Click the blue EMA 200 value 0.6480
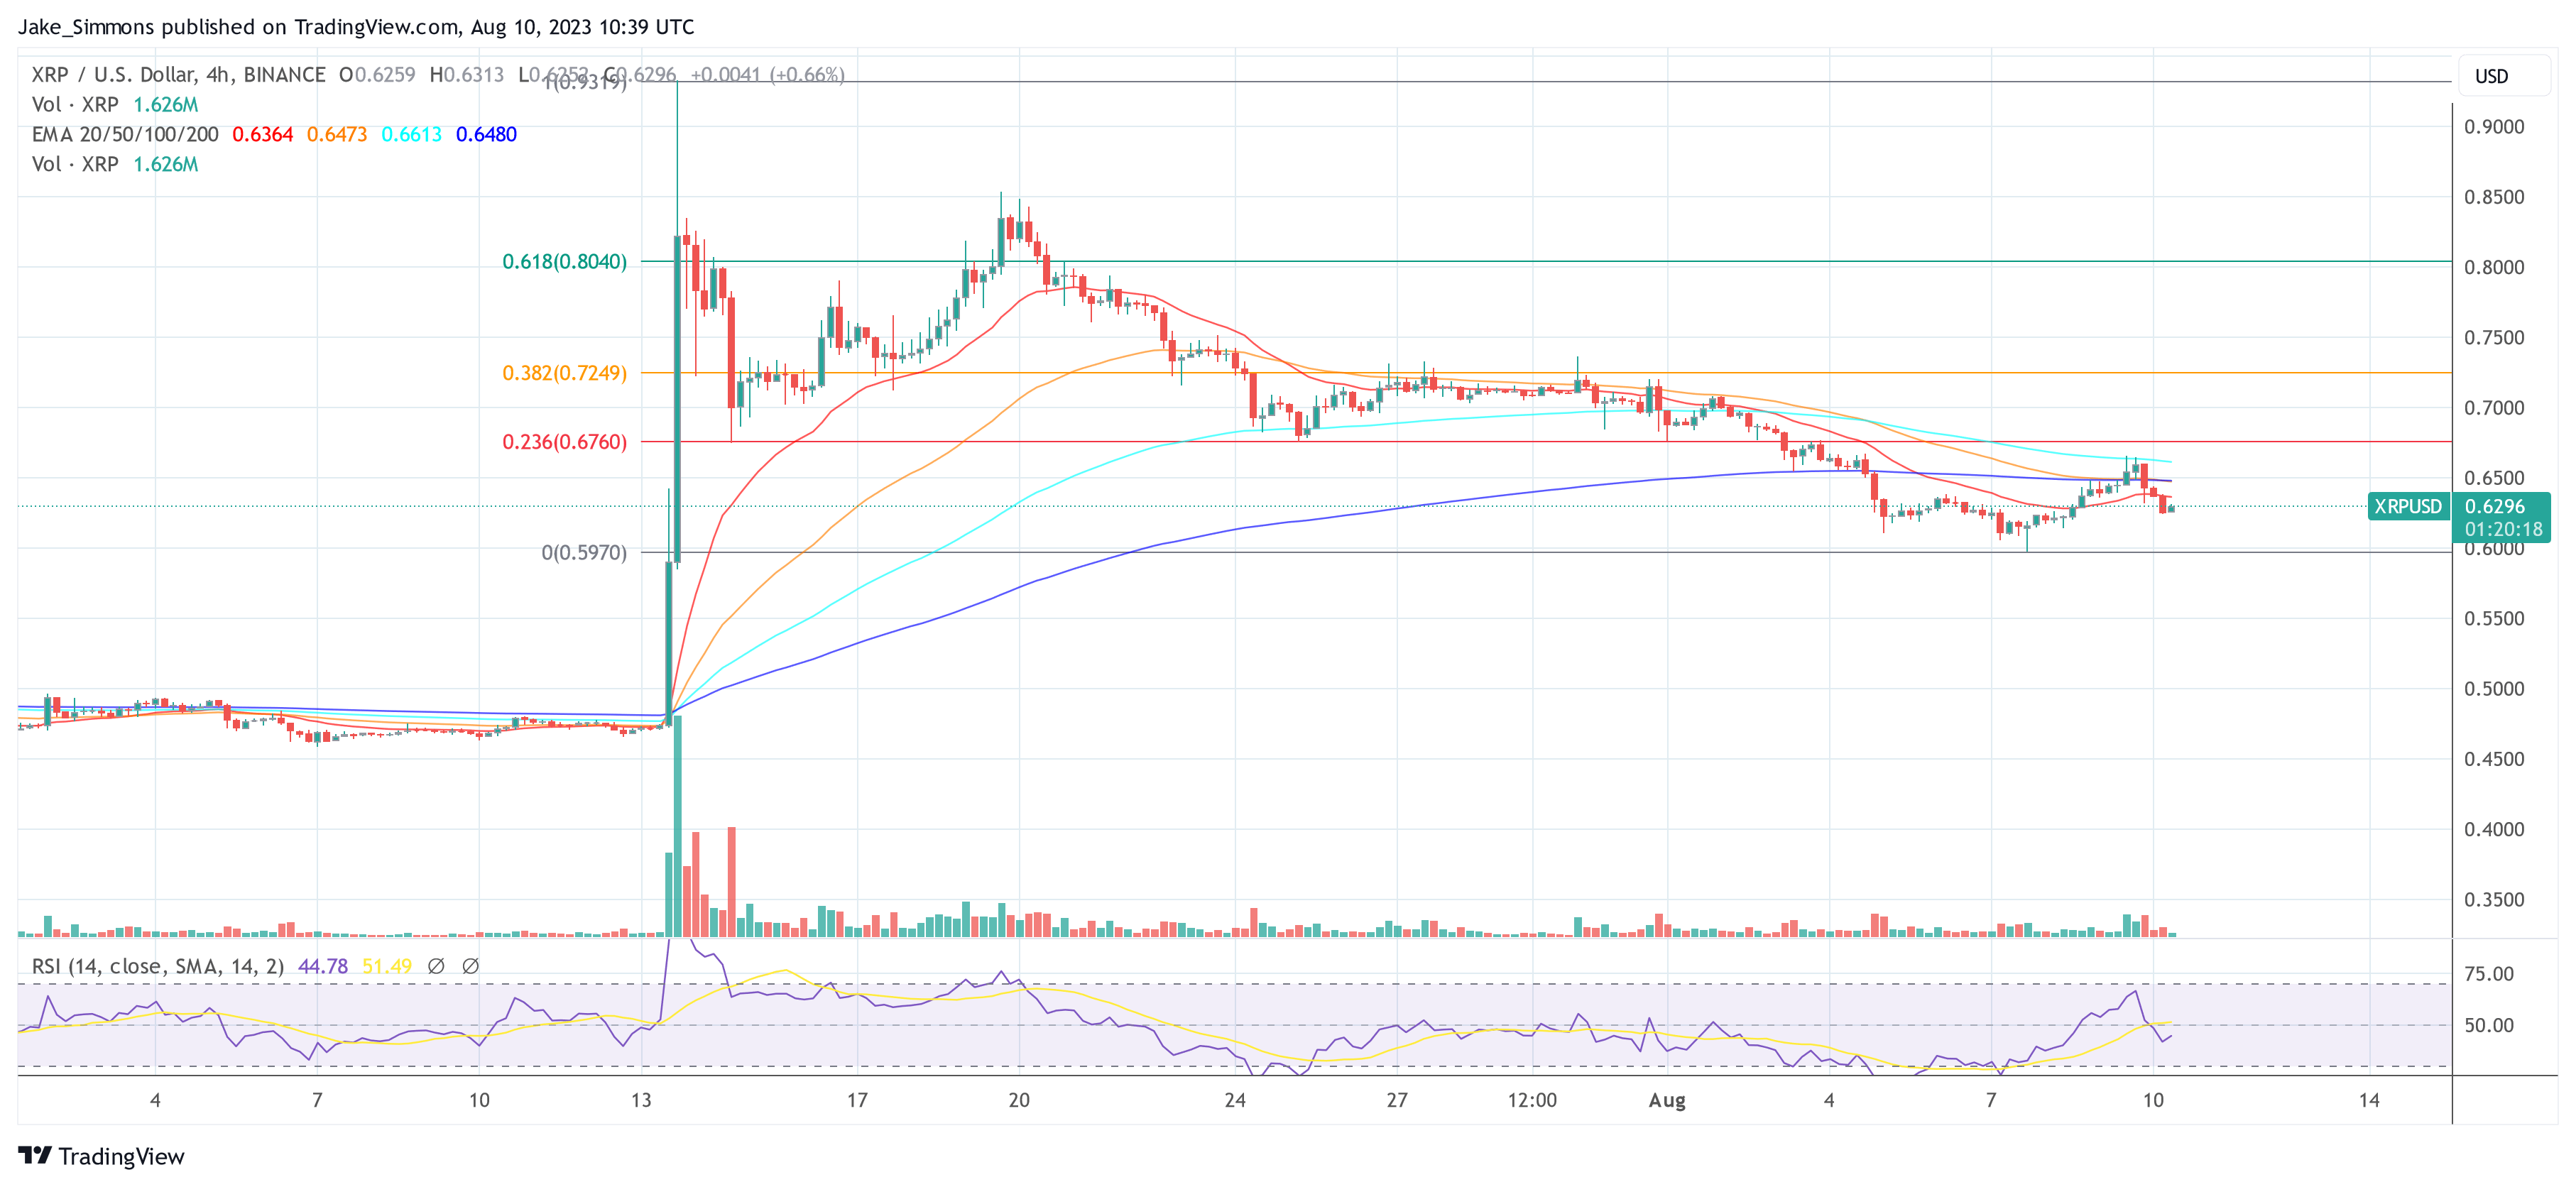 [486, 134]
